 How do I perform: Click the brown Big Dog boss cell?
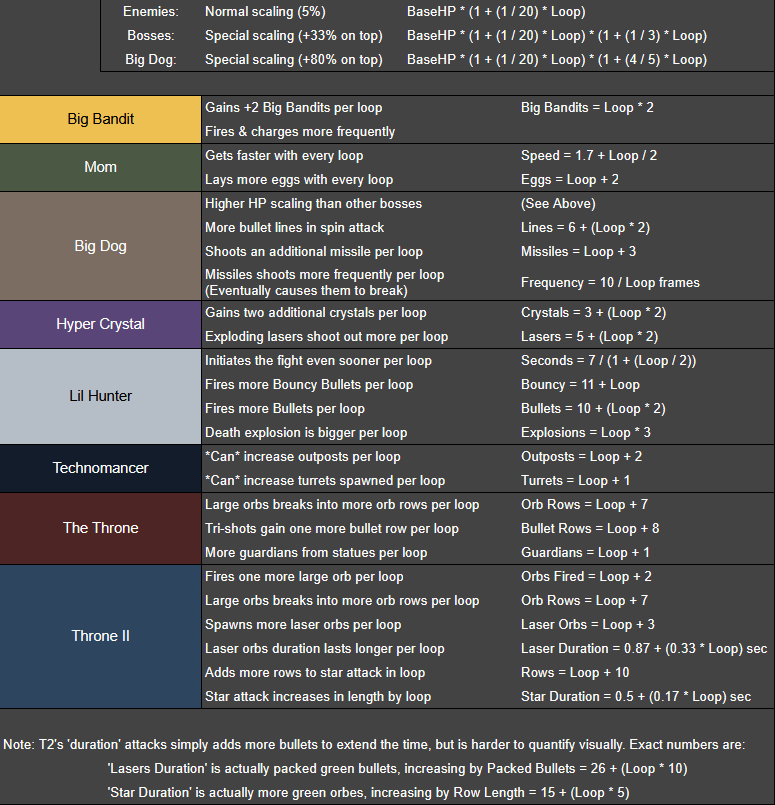(100, 246)
